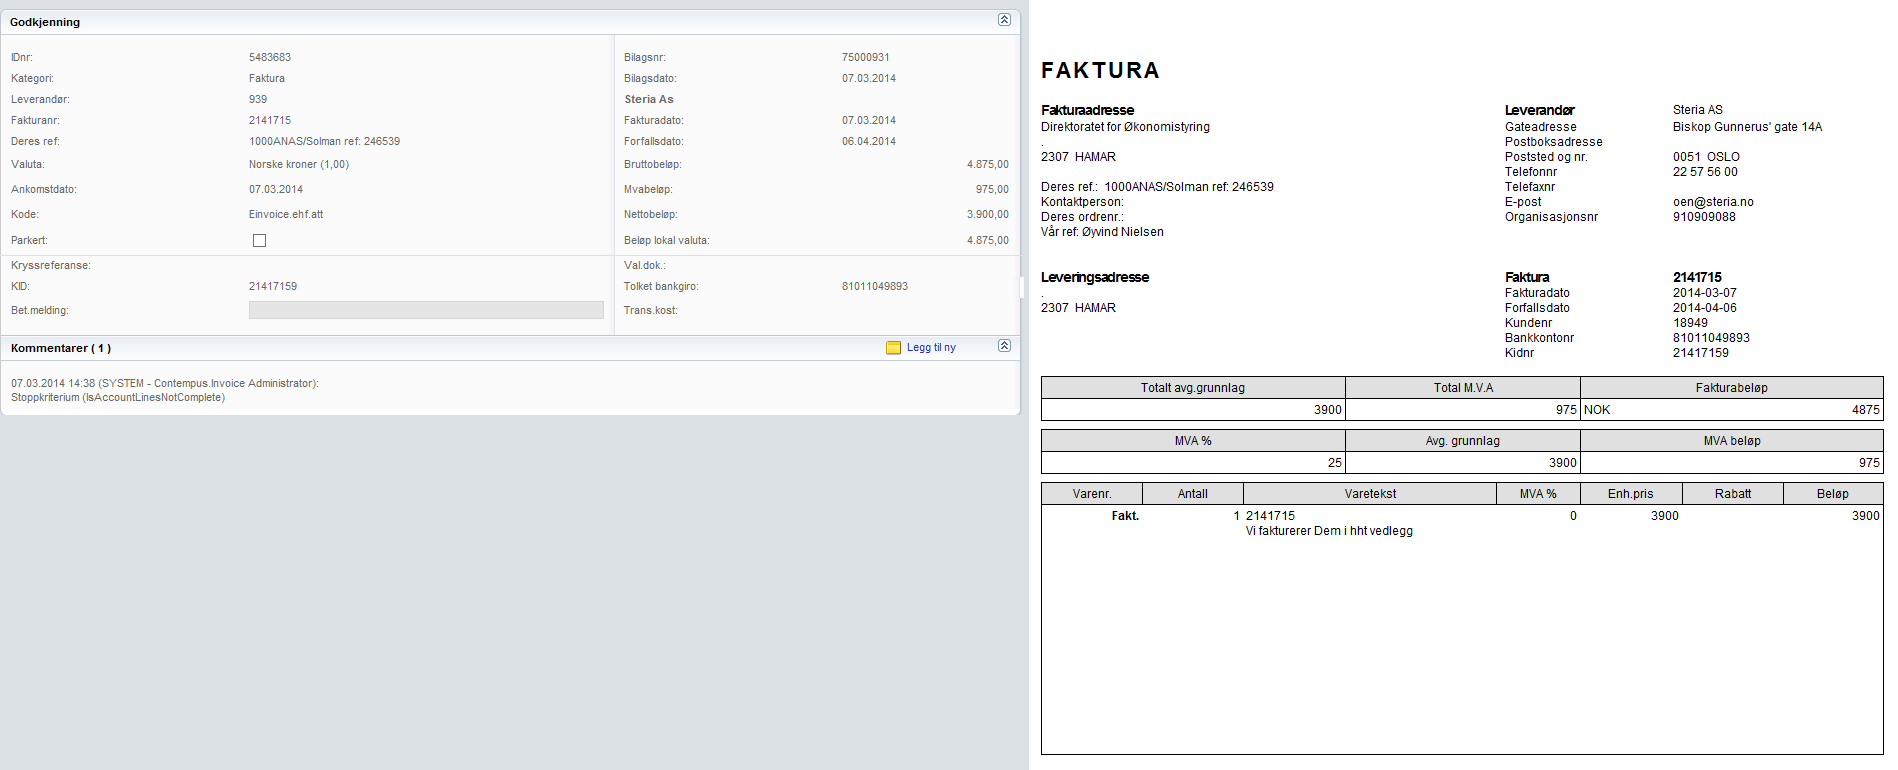The width and height of the screenshot is (1898, 770).
Task: Click the Steria As supplier name in Godkjenning
Action: tap(649, 100)
